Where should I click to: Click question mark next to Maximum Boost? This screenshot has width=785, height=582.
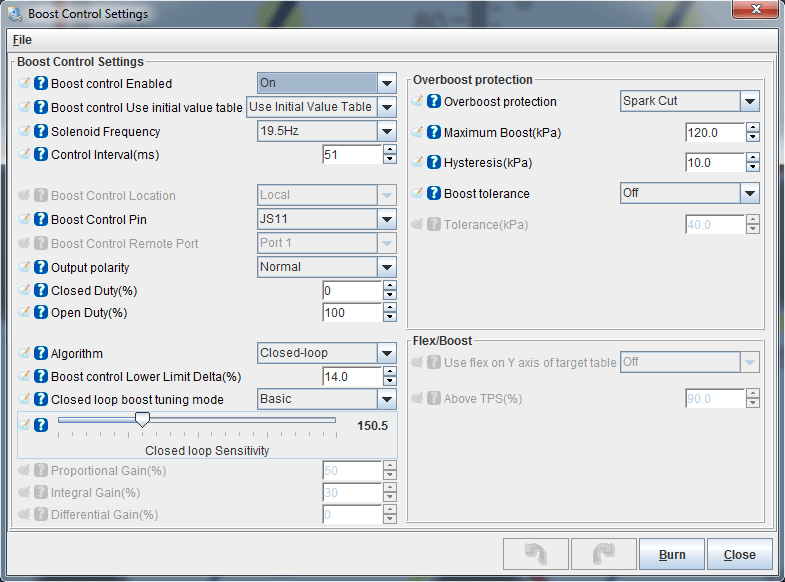point(434,133)
